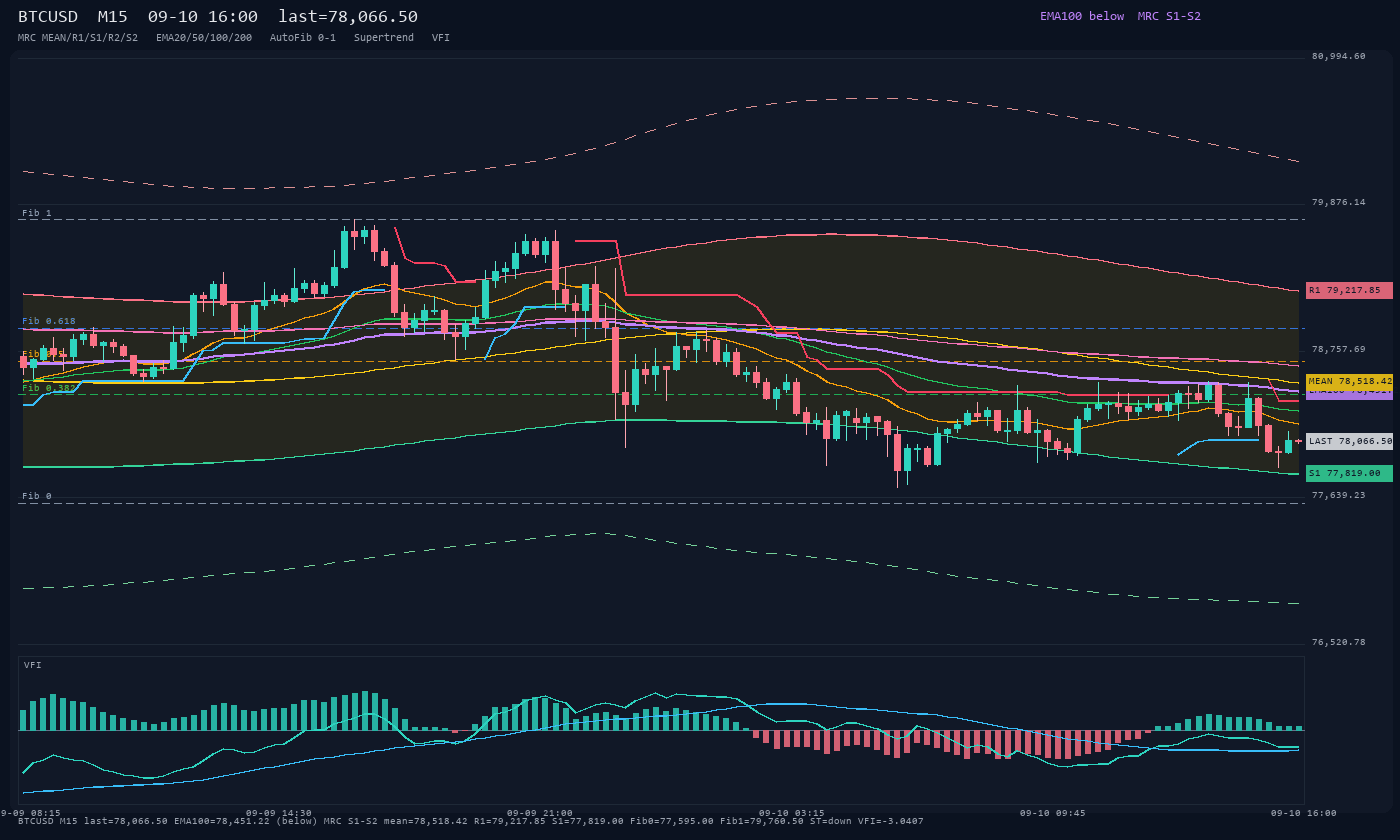Click the R1 79,217.85 price tag
1400x840 pixels.
pos(1349,290)
